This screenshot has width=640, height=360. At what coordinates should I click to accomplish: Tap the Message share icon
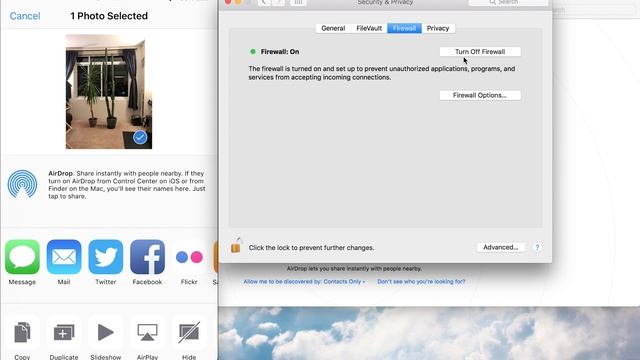pyautogui.click(x=22, y=257)
